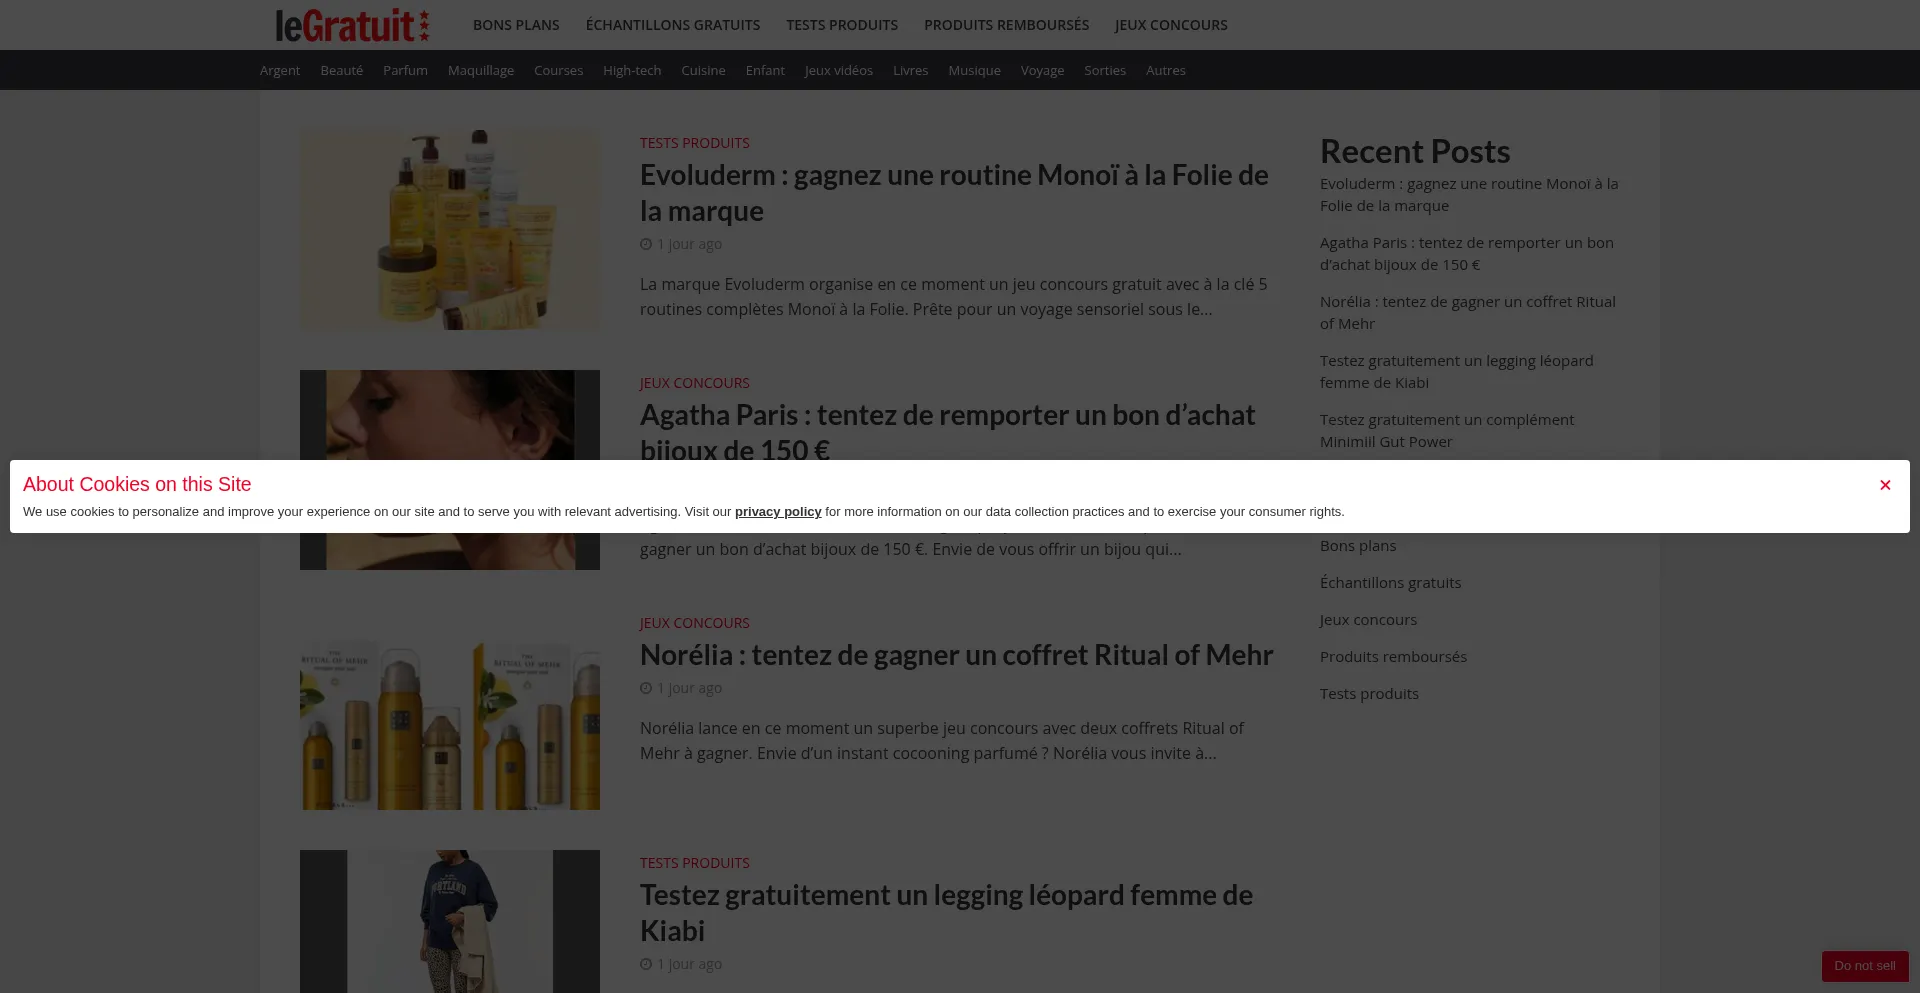
Task: Select the Autres category
Action: [x=1166, y=70]
